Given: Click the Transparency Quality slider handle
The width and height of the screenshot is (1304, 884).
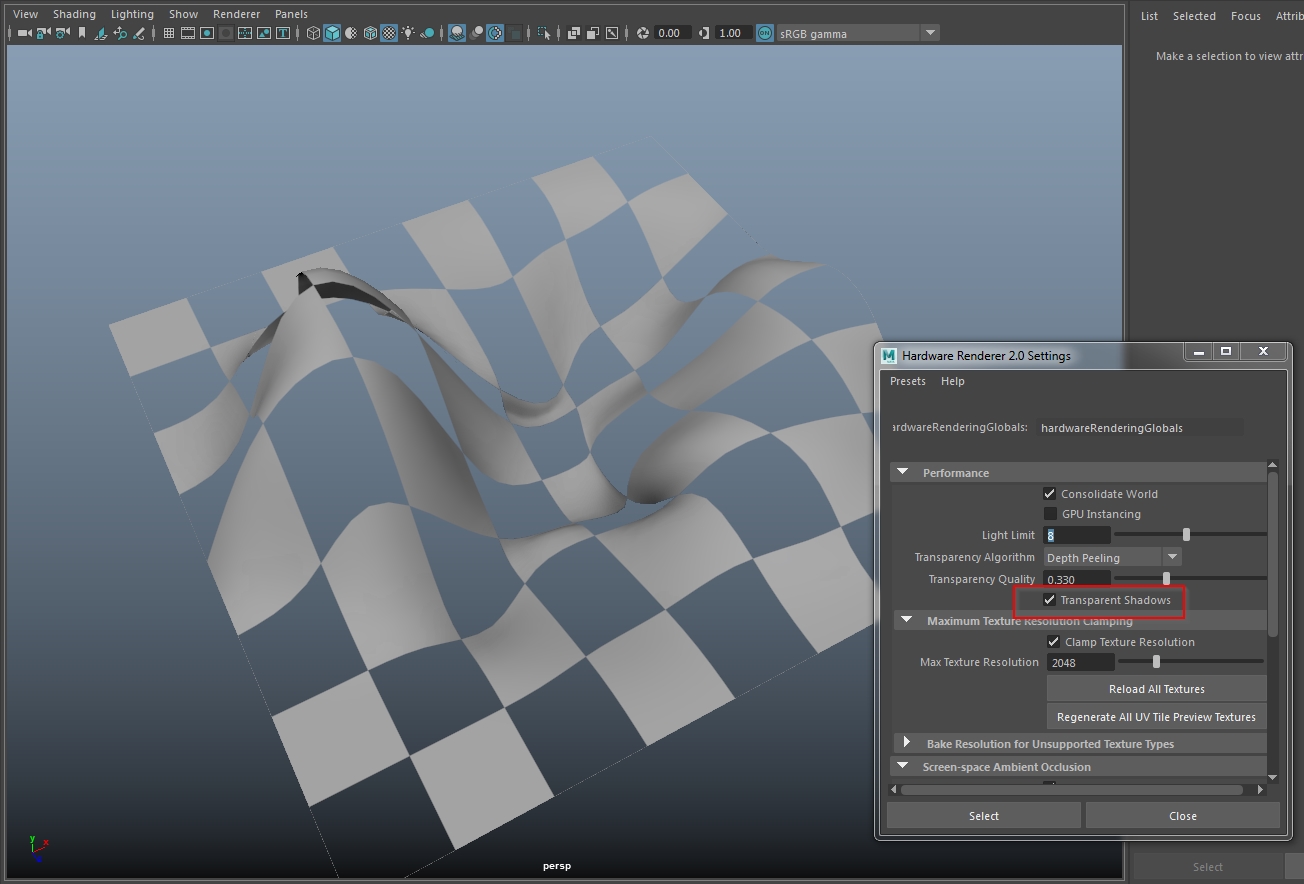Looking at the screenshot, I should tap(1166, 578).
